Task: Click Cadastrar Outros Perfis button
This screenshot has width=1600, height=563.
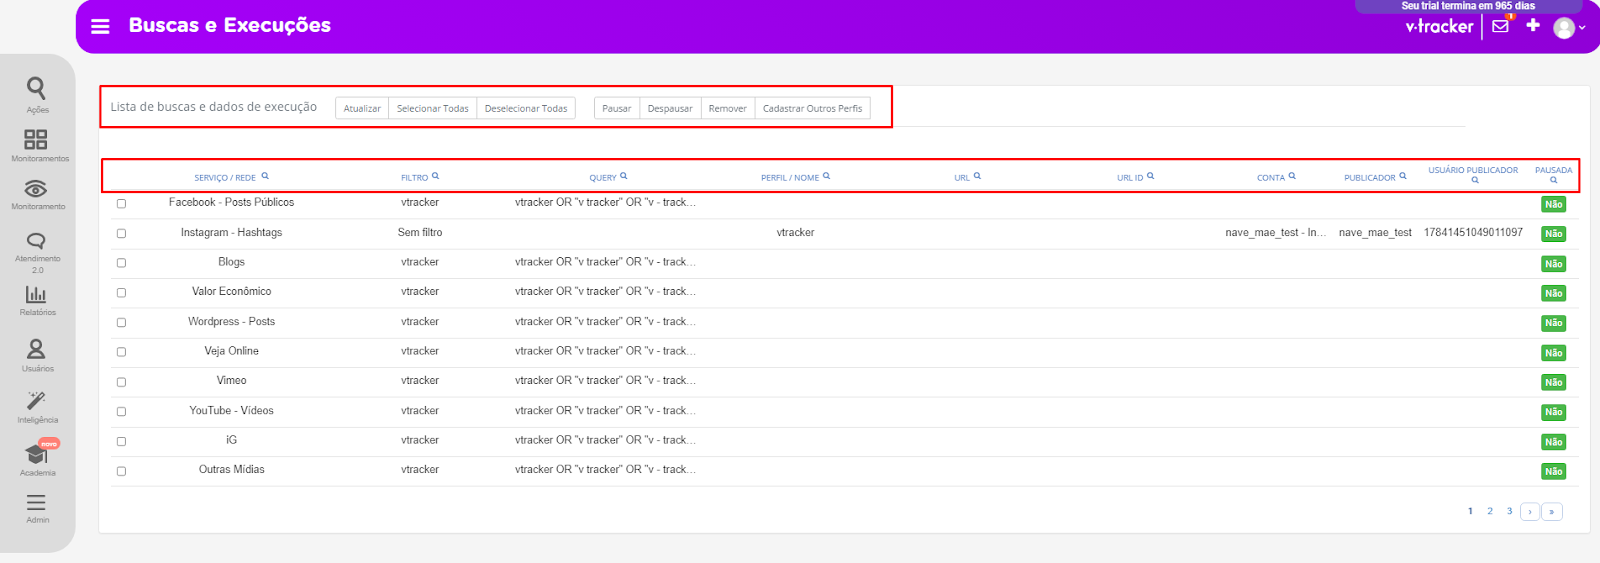Action: point(813,108)
